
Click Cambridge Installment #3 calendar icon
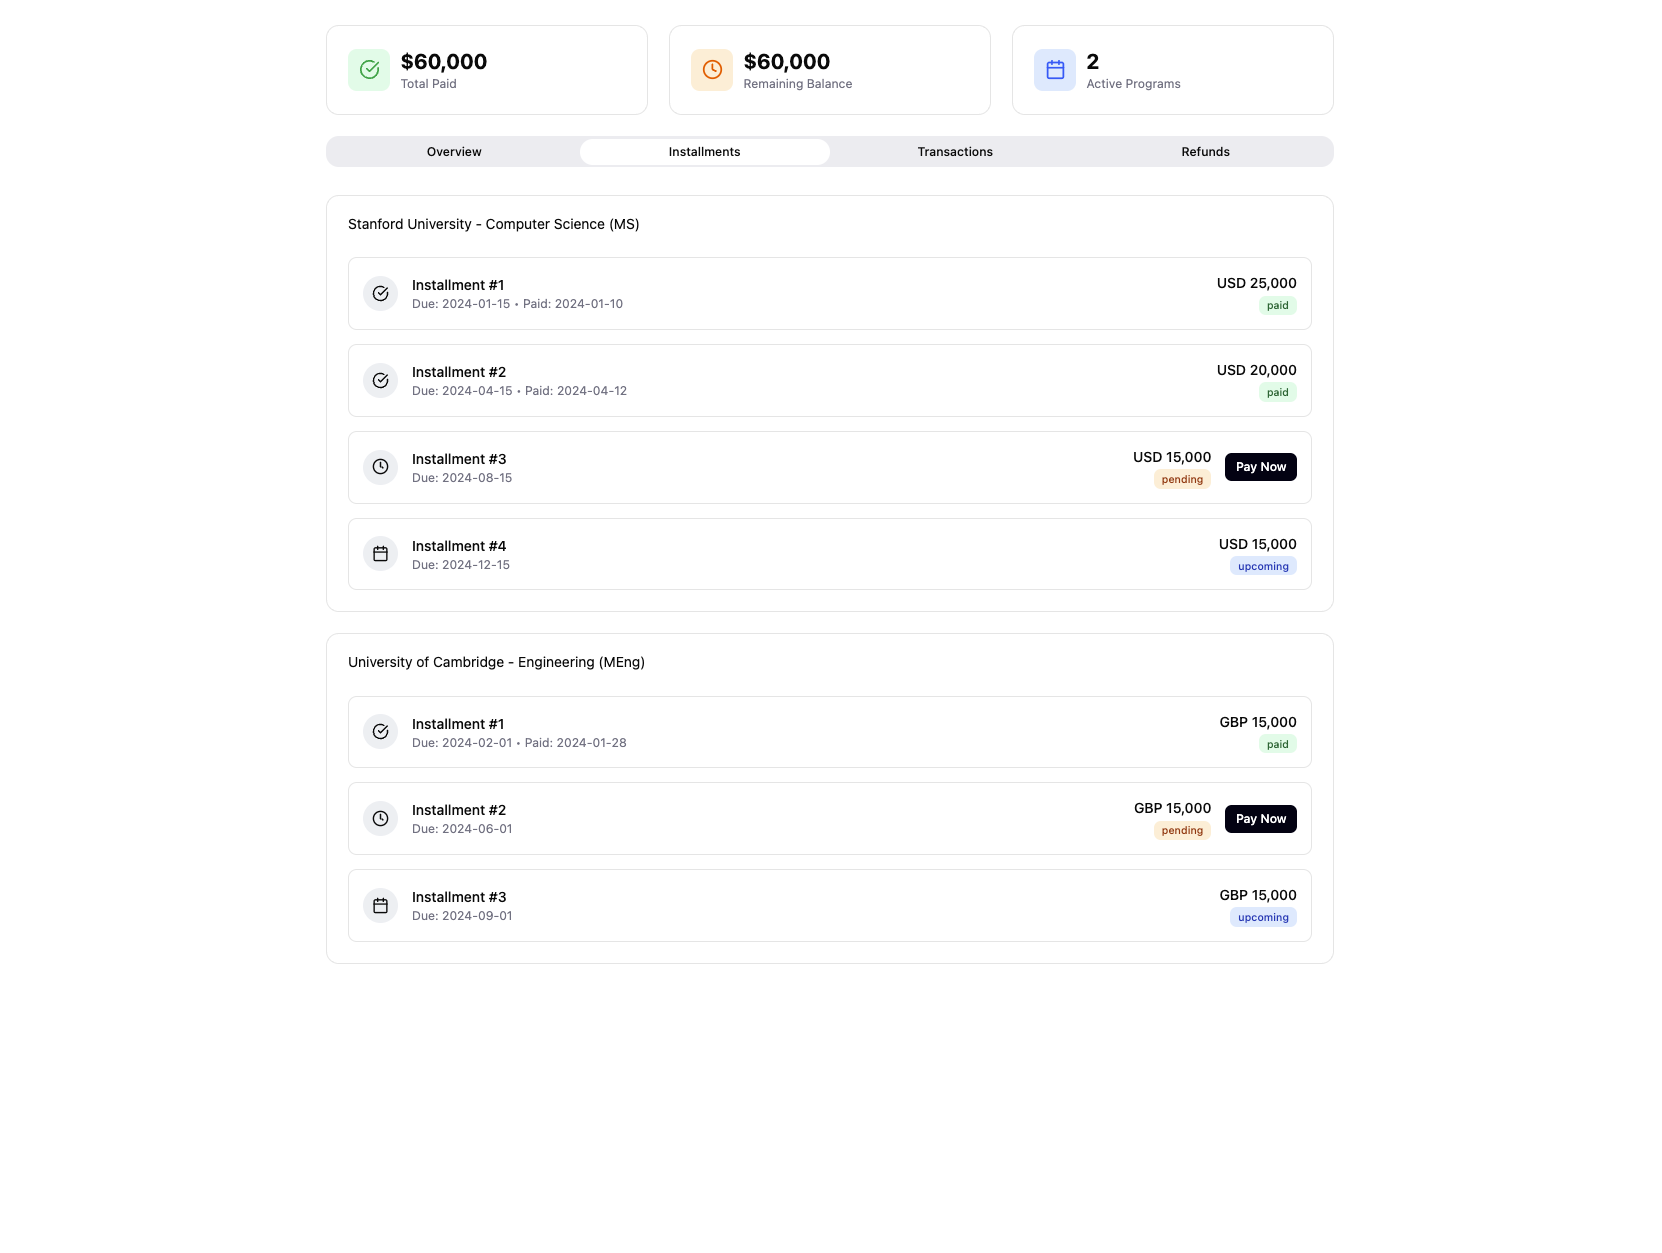point(380,906)
